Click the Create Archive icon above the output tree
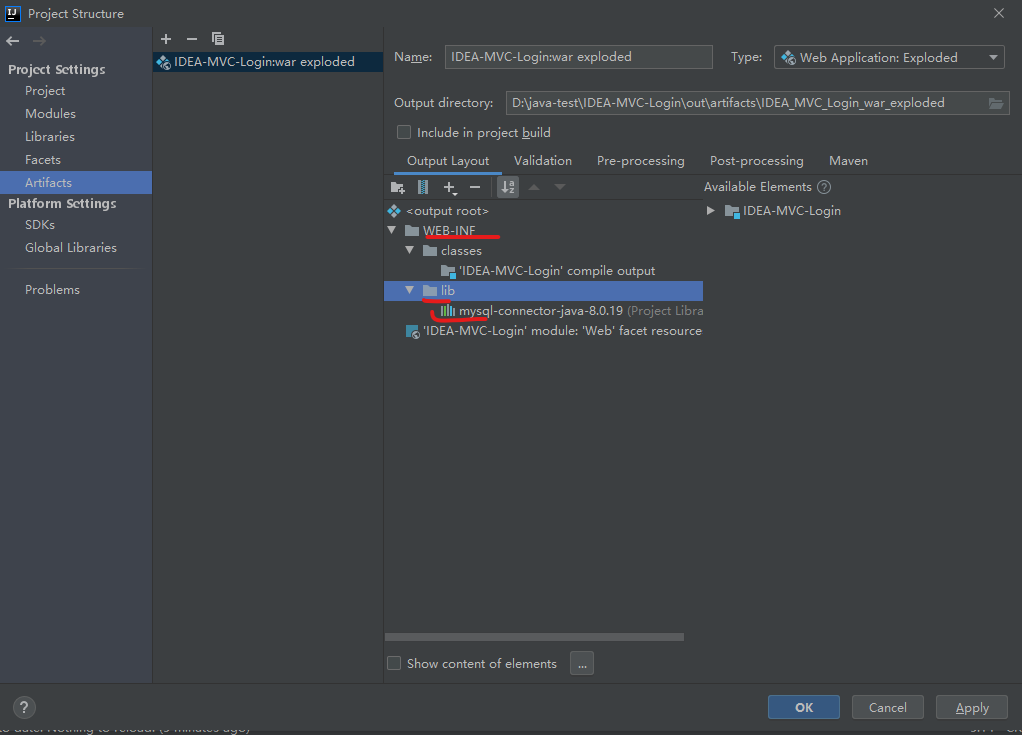The height and width of the screenshot is (735, 1022). (422, 187)
